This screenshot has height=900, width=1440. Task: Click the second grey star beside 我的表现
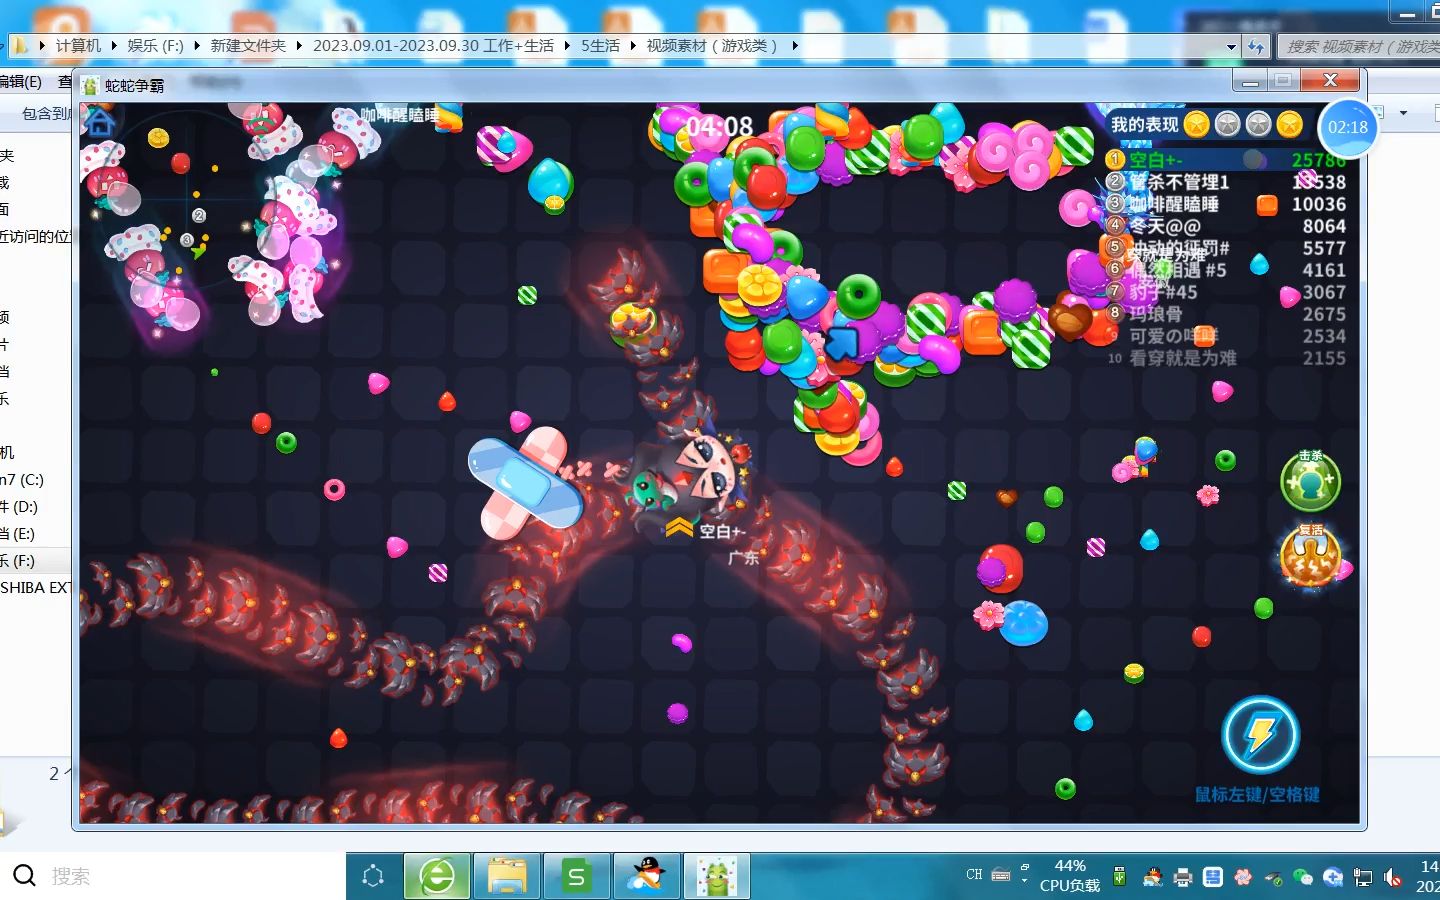coord(1228,124)
